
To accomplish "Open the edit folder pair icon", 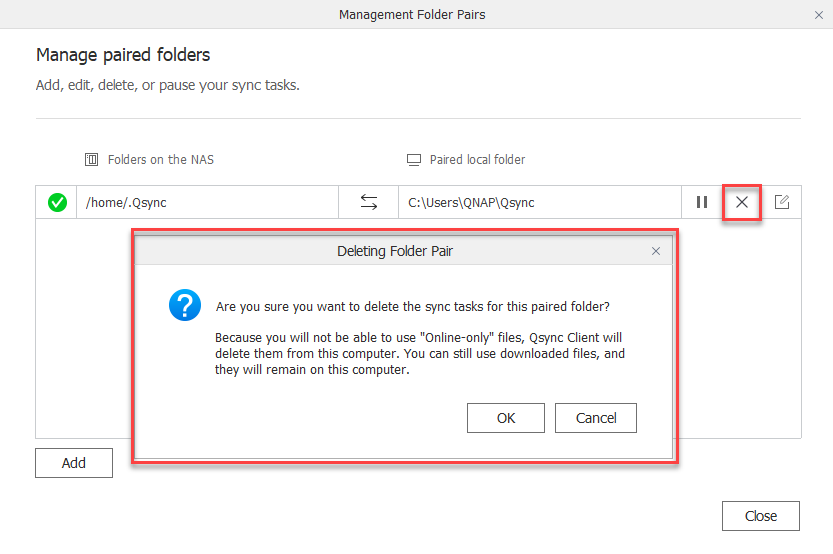I will pos(782,203).
